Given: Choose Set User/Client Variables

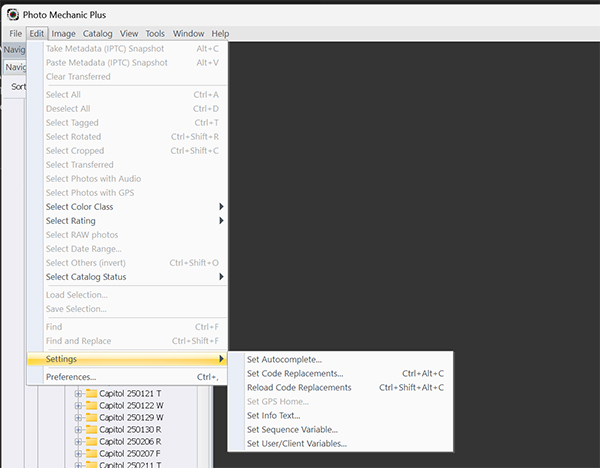Looking at the screenshot, I should 341,444.
